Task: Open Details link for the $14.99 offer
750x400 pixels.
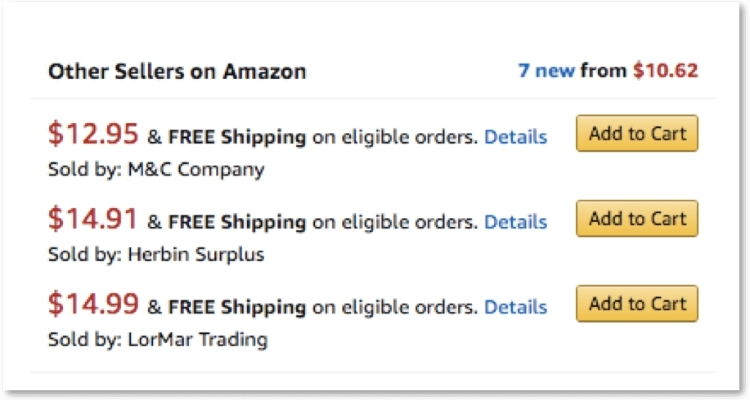Action: (515, 307)
